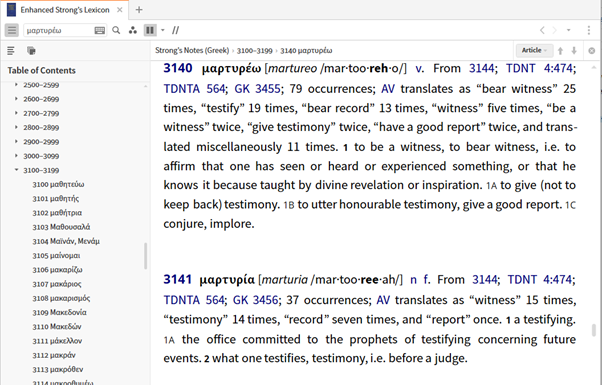Image resolution: width=602 pixels, height=385 pixels.
Task: Click the 3140 μαρτυρέω breadcrumb
Action: point(306,51)
